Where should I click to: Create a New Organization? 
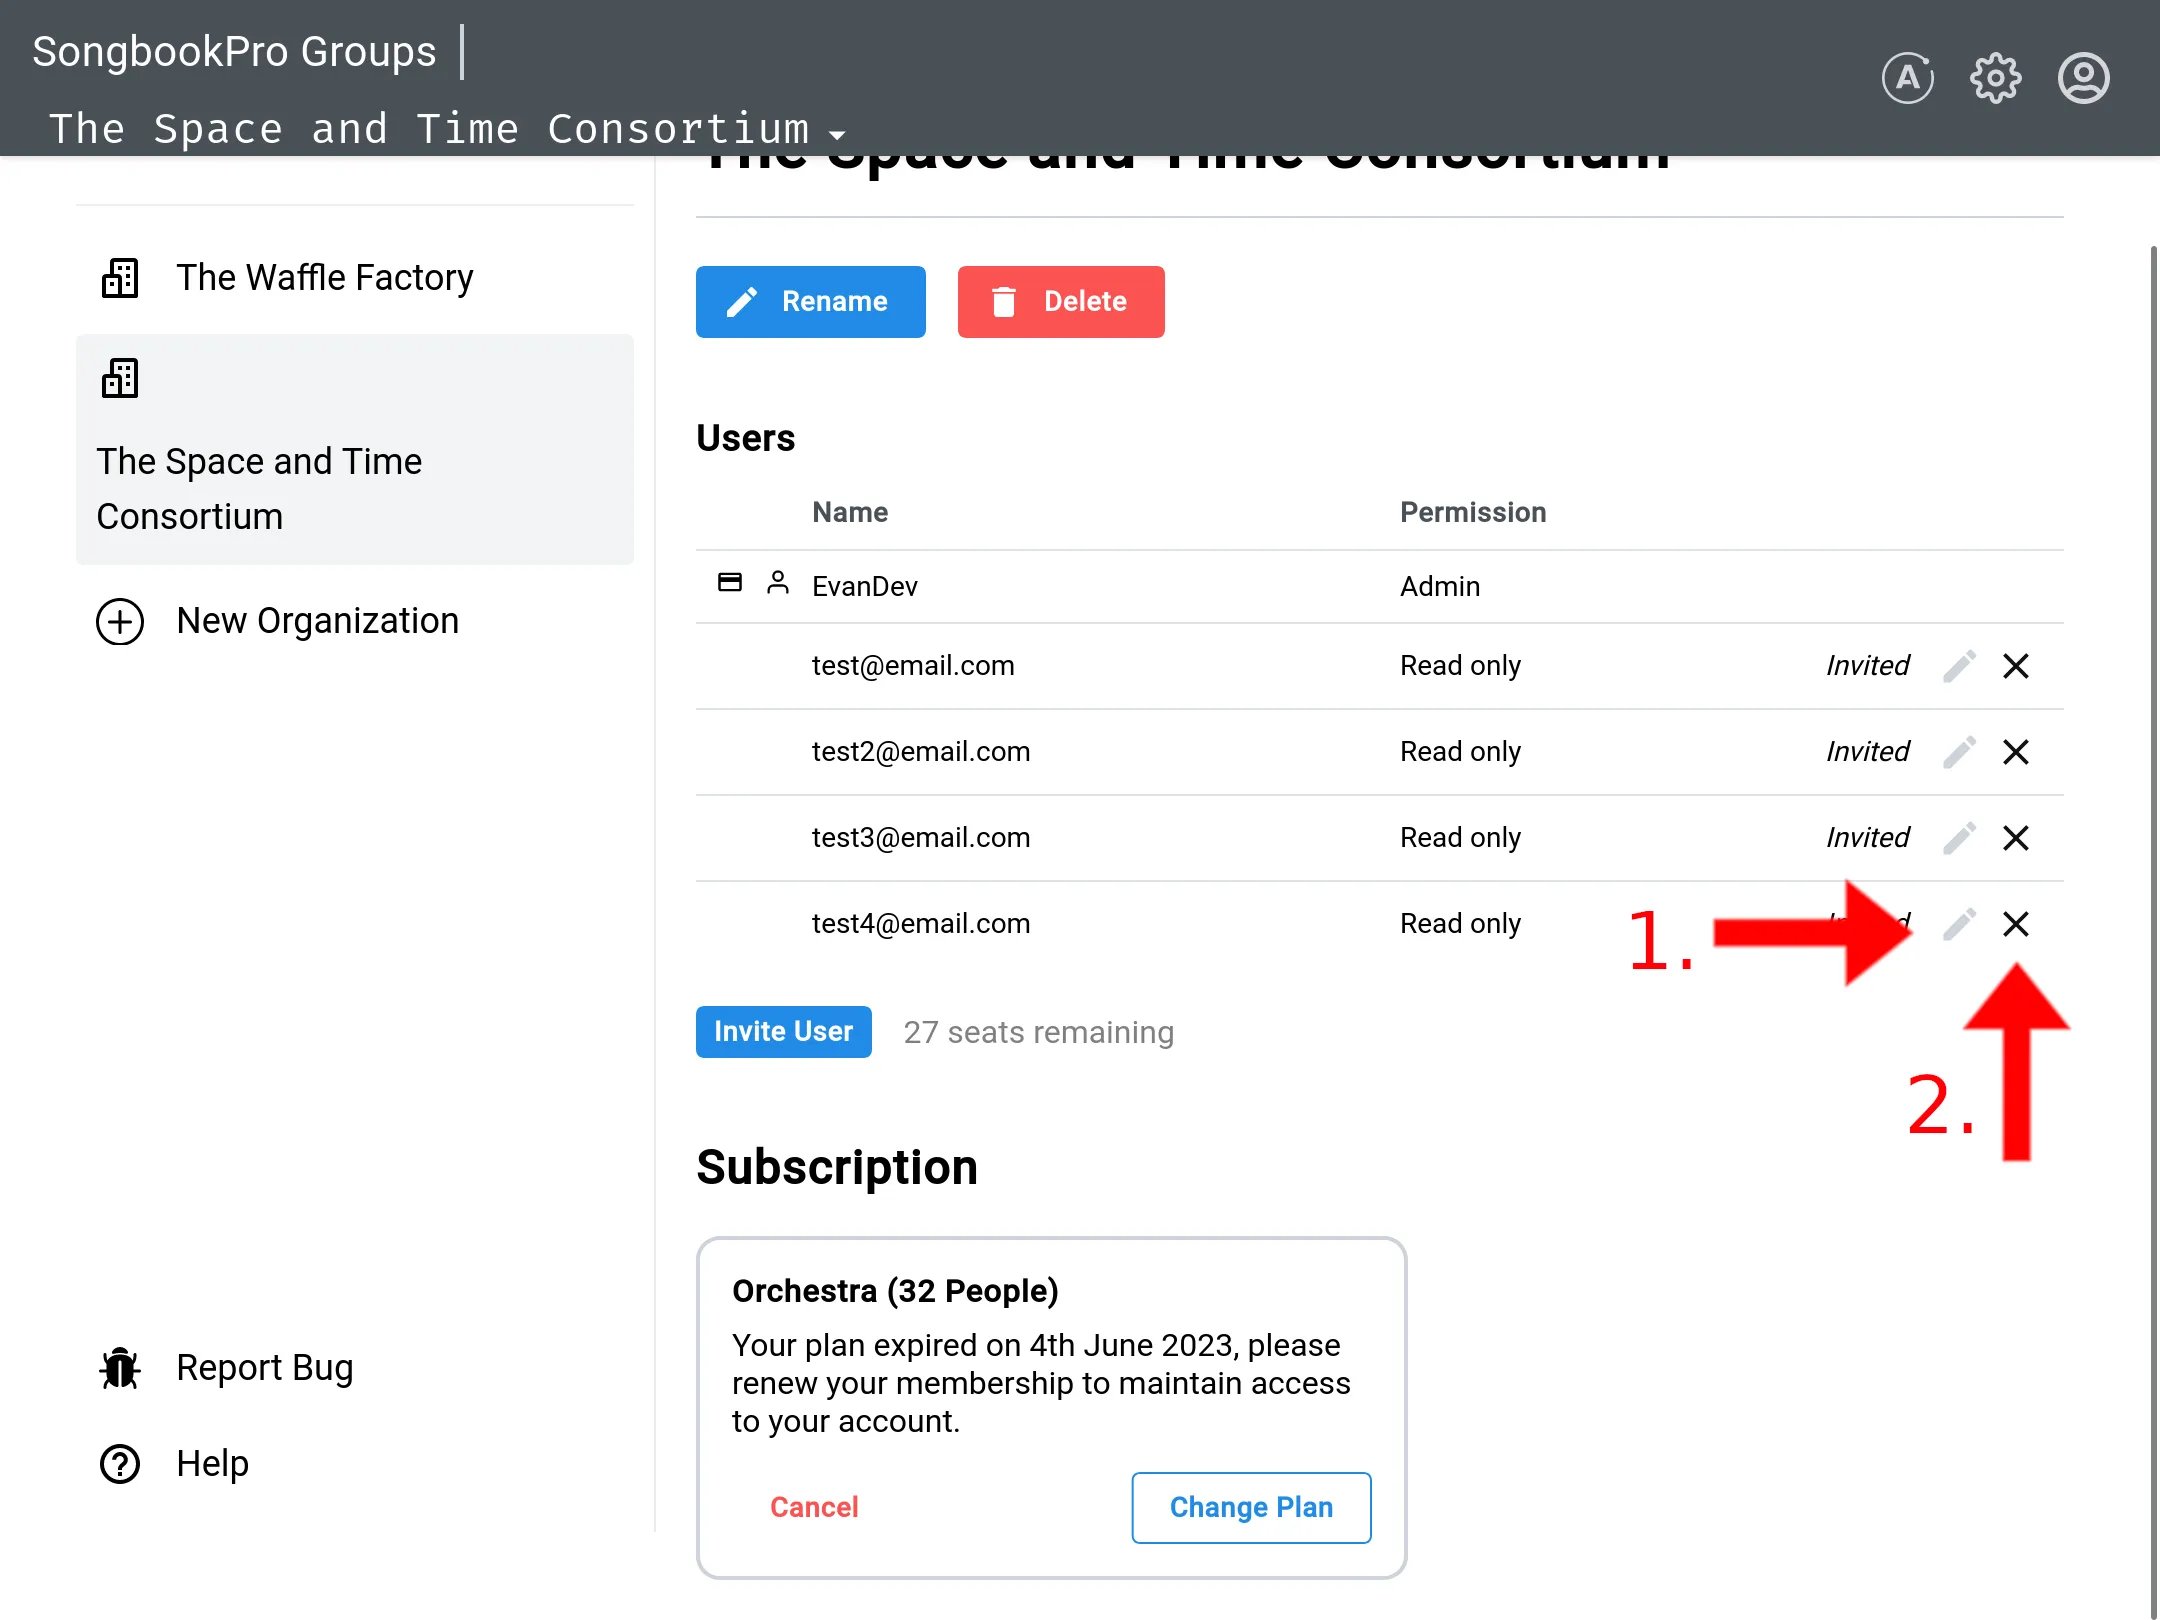(x=355, y=621)
